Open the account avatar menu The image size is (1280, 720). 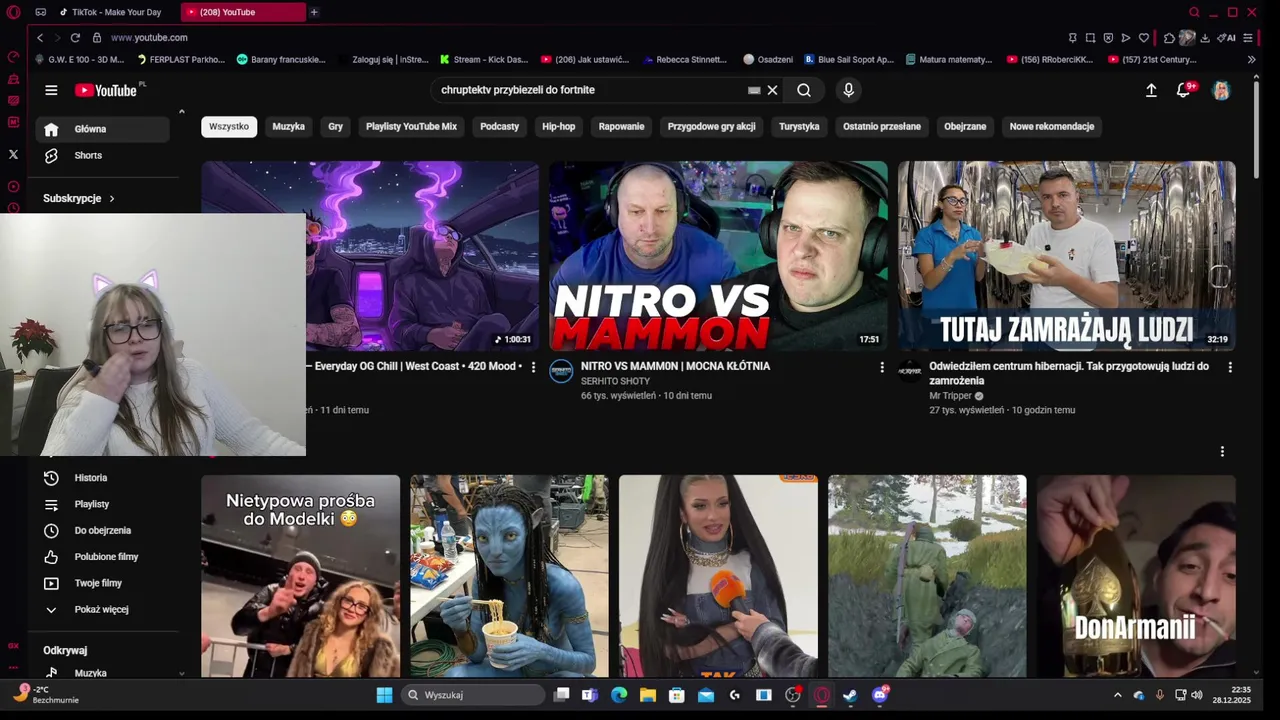coord(1221,90)
